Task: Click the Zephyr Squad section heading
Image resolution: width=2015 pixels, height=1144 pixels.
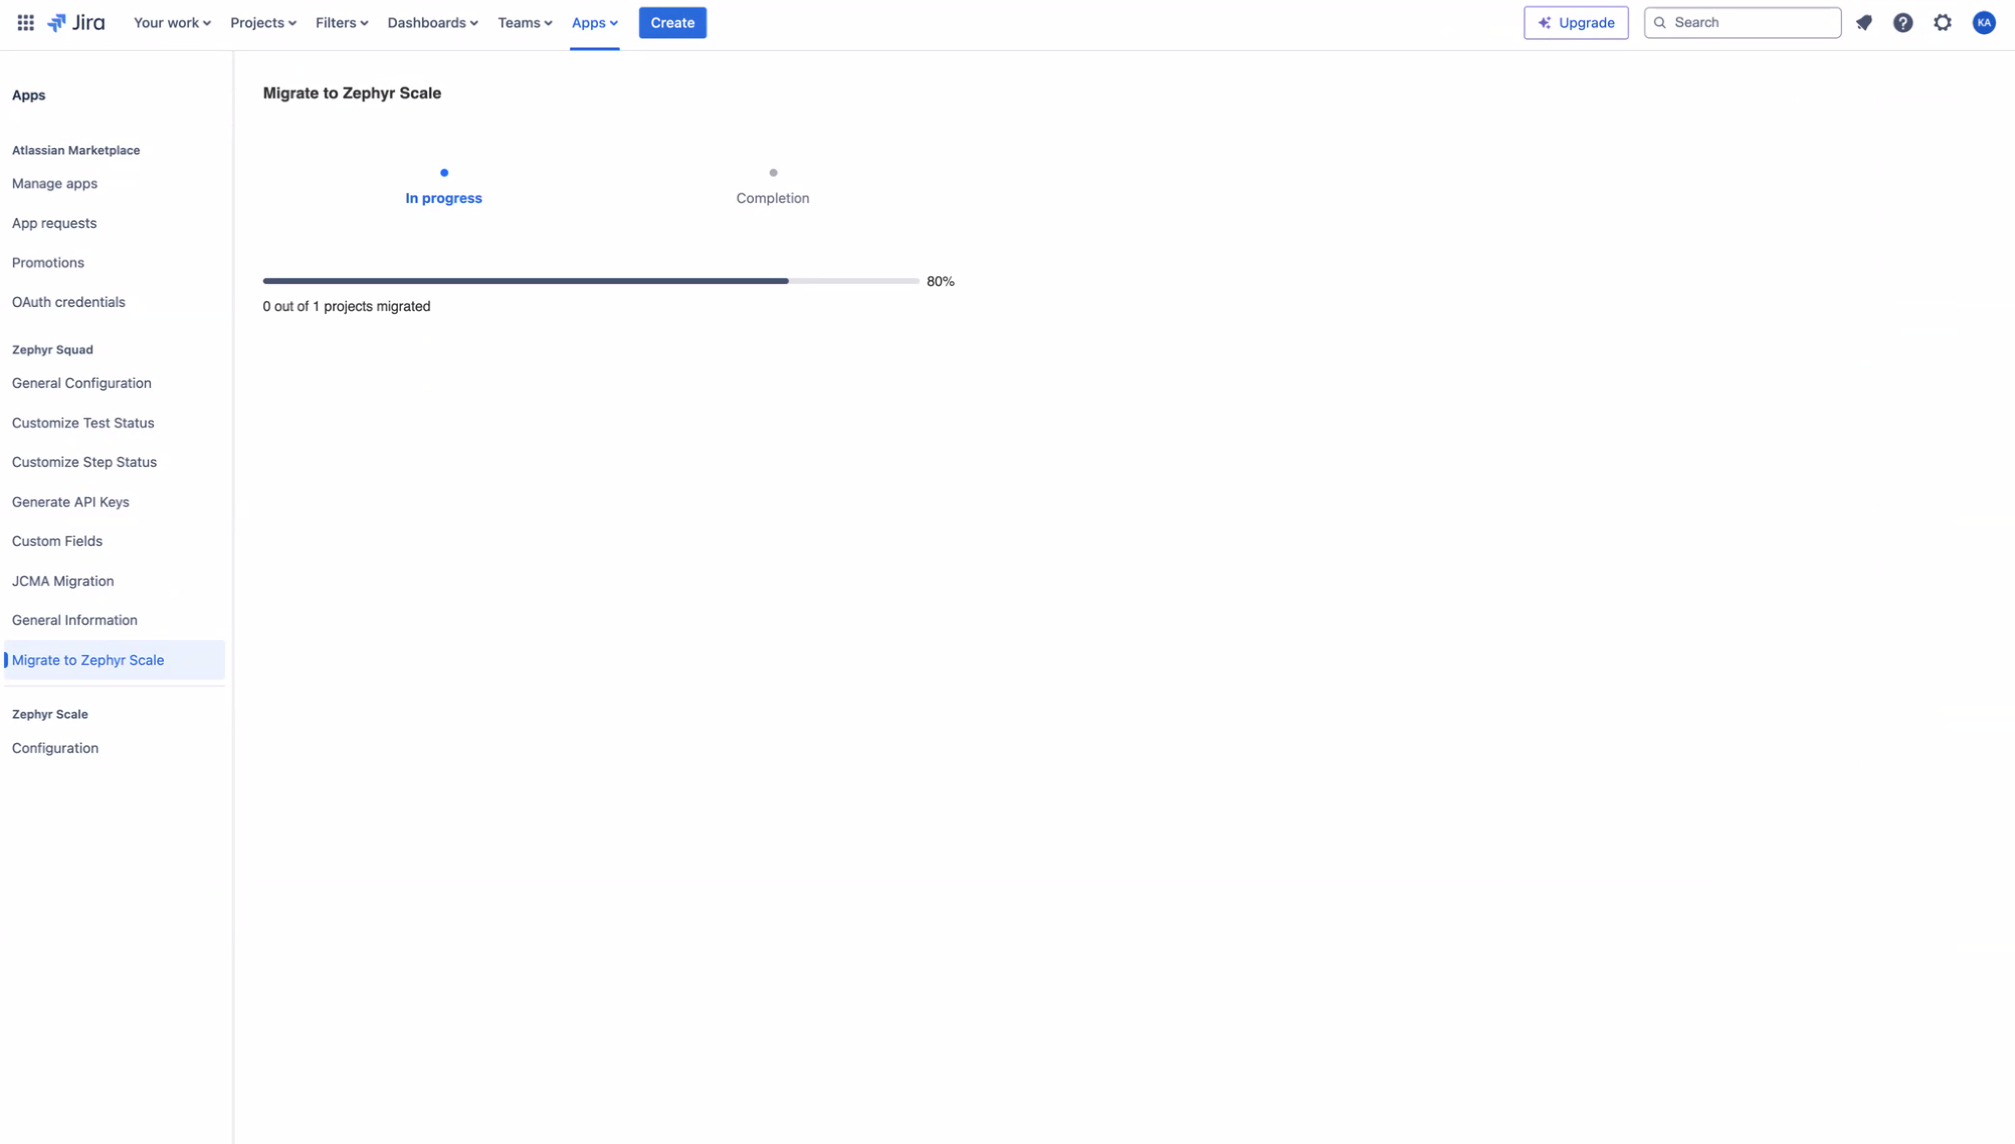Action: [52, 349]
